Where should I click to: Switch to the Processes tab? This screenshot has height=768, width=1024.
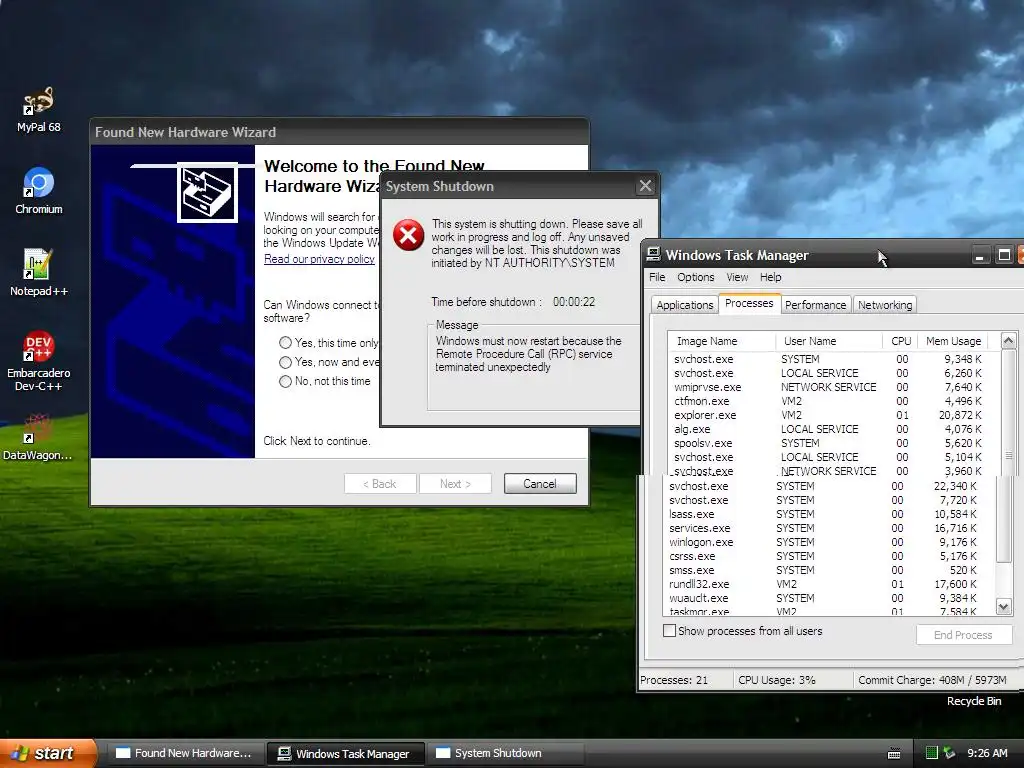pos(749,304)
